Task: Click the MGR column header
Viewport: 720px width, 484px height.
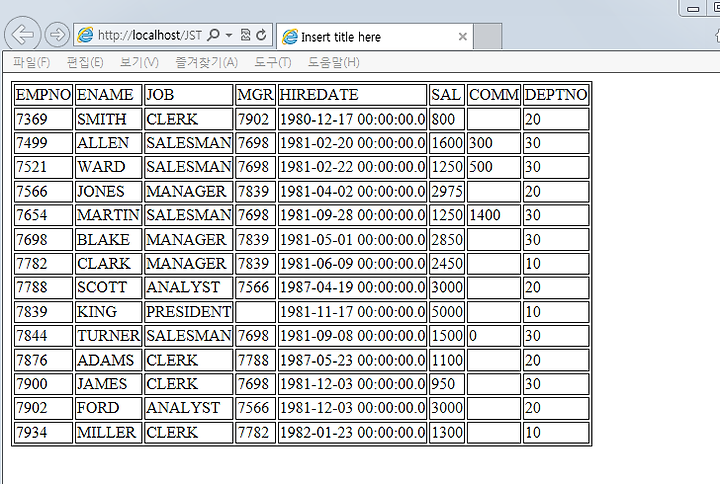Action: pyautogui.click(x=255, y=95)
